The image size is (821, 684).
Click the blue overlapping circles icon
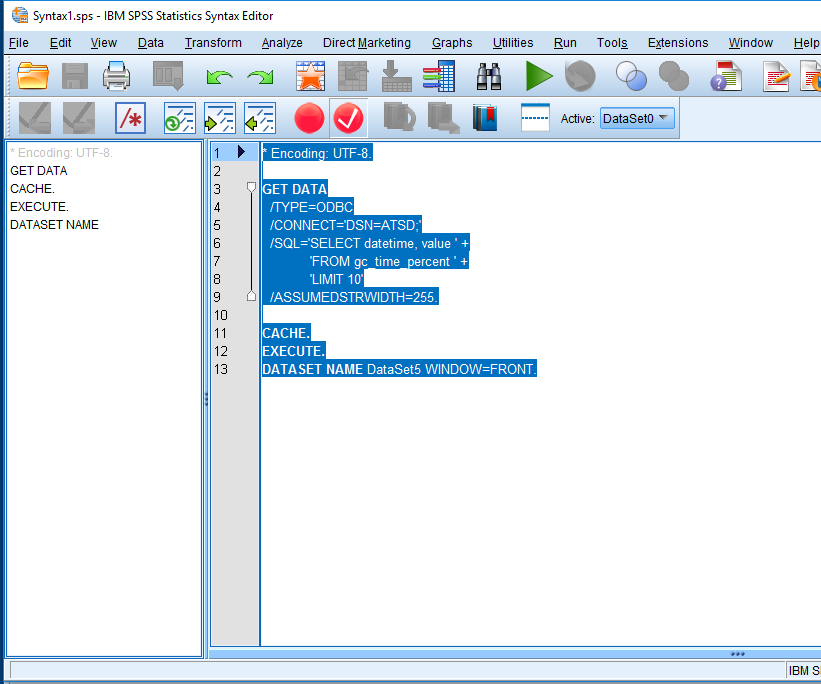pyautogui.click(x=631, y=76)
